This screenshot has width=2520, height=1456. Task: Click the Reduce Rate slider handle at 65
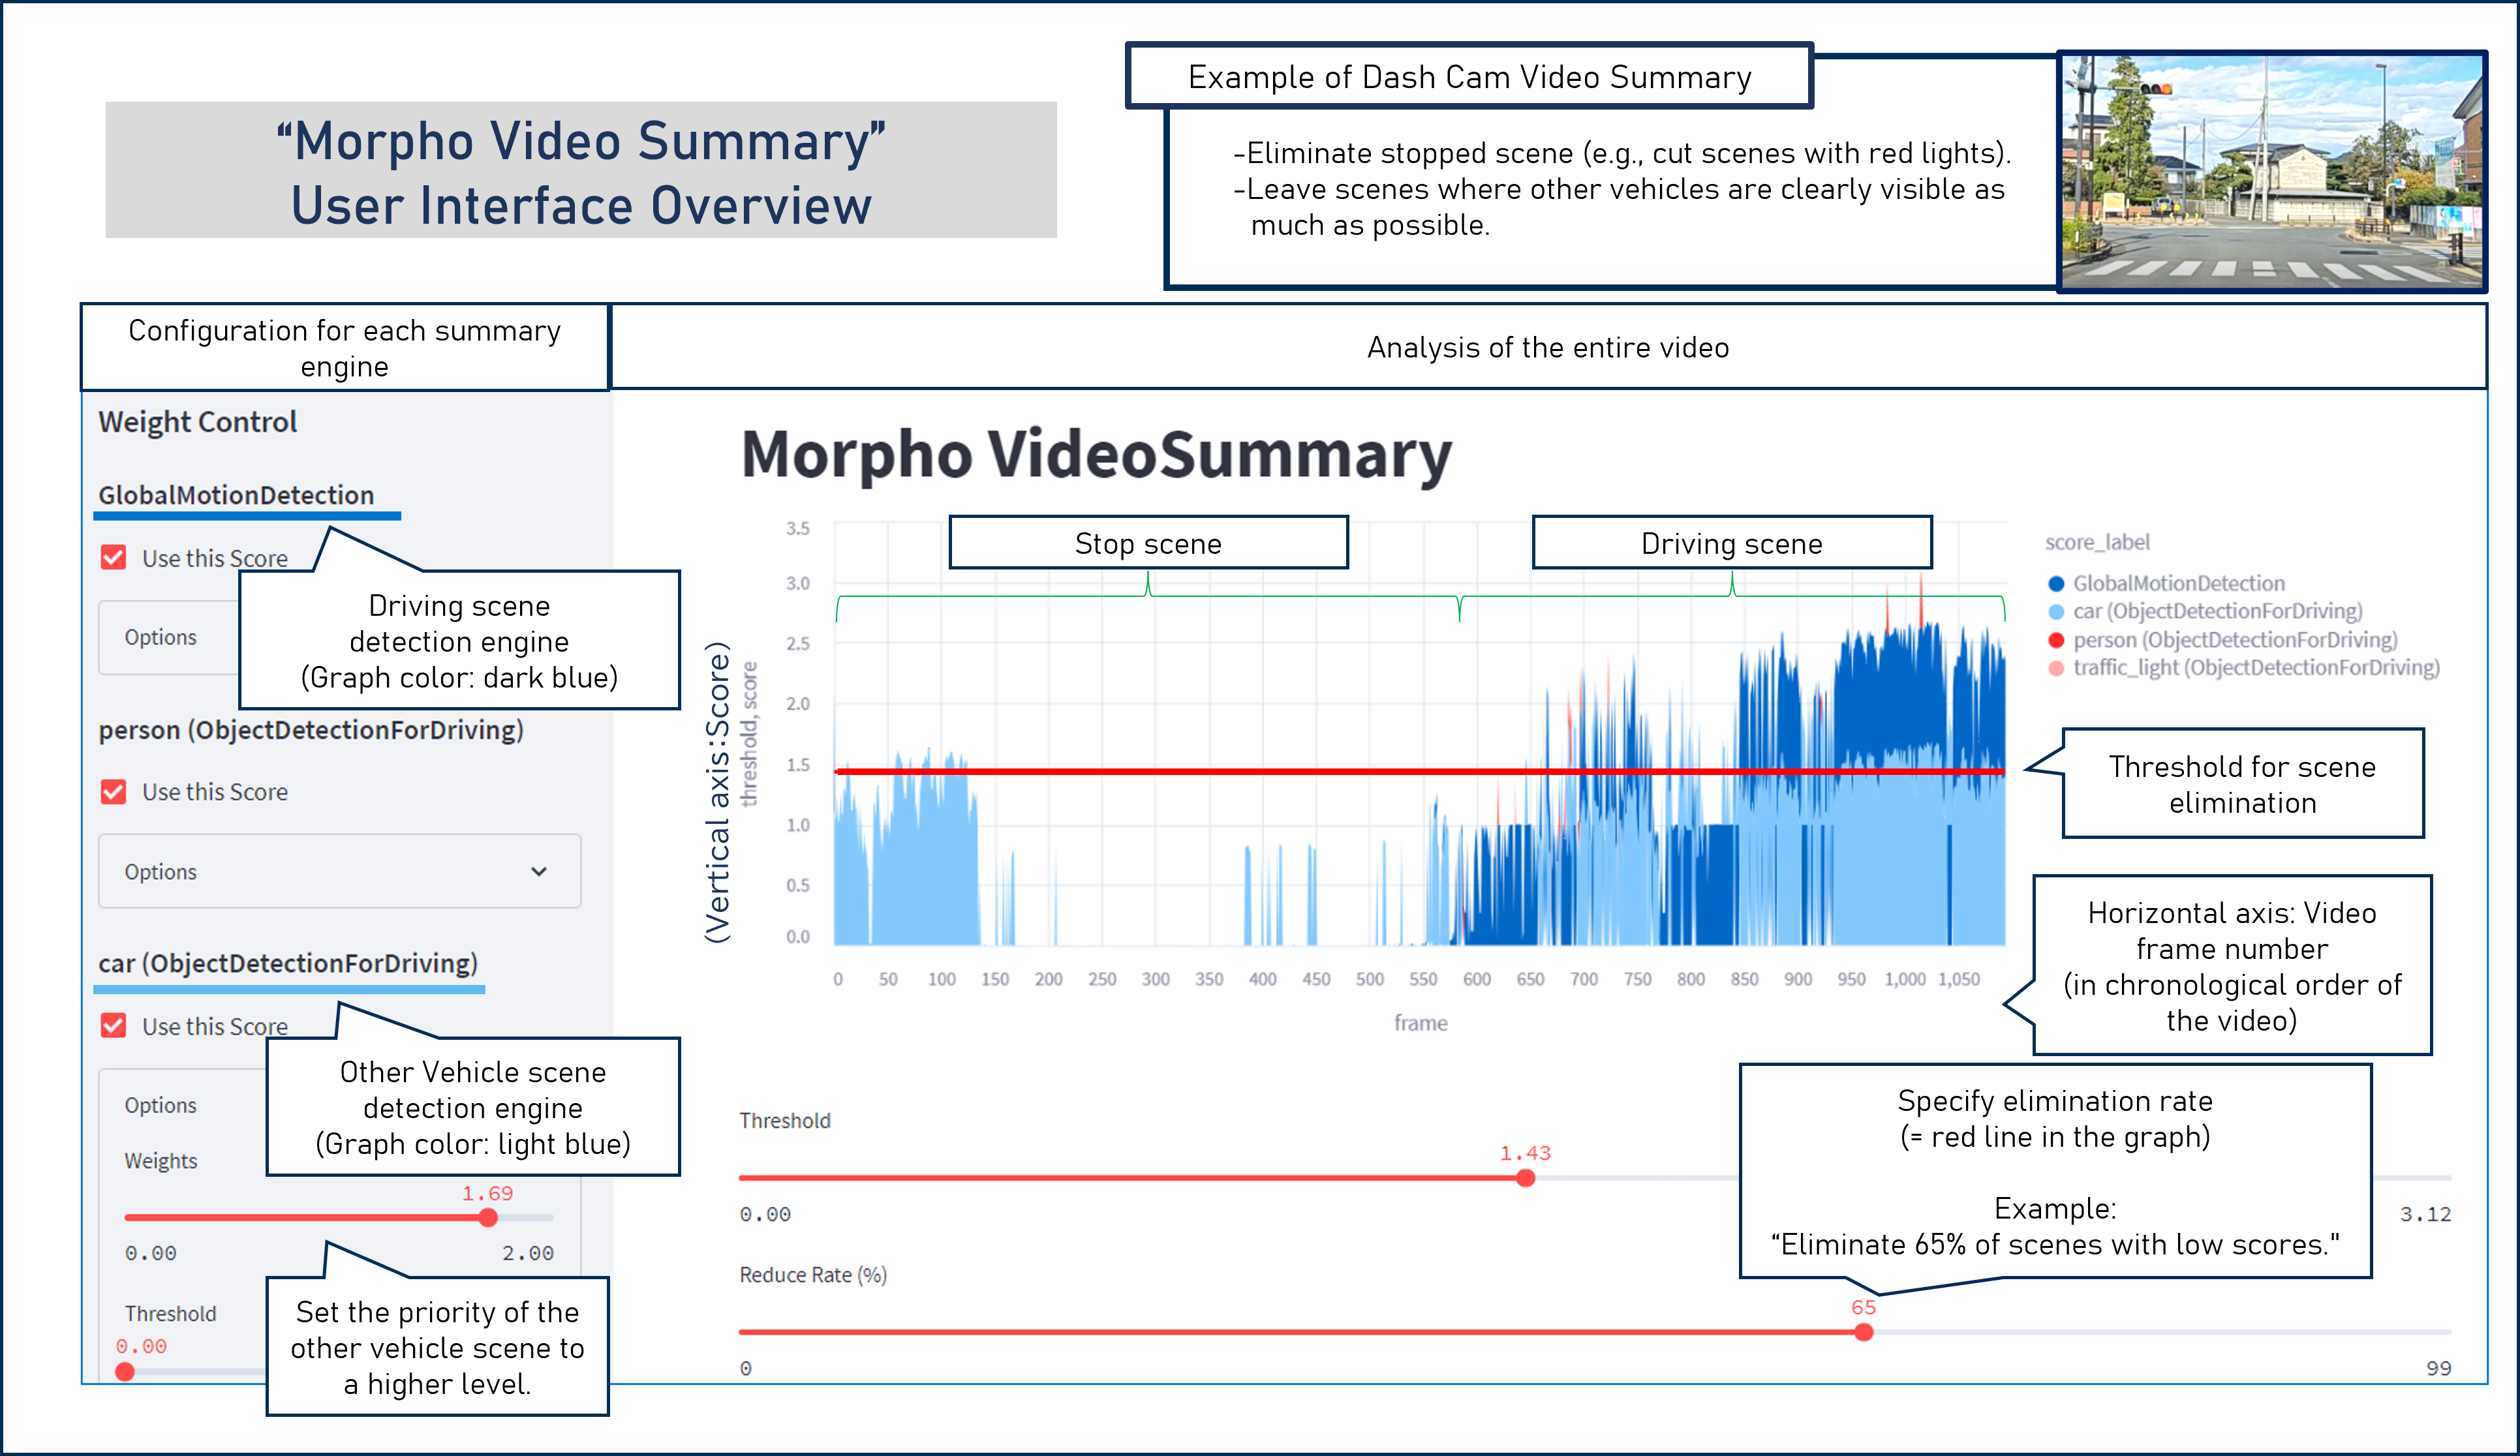(x=1863, y=1332)
